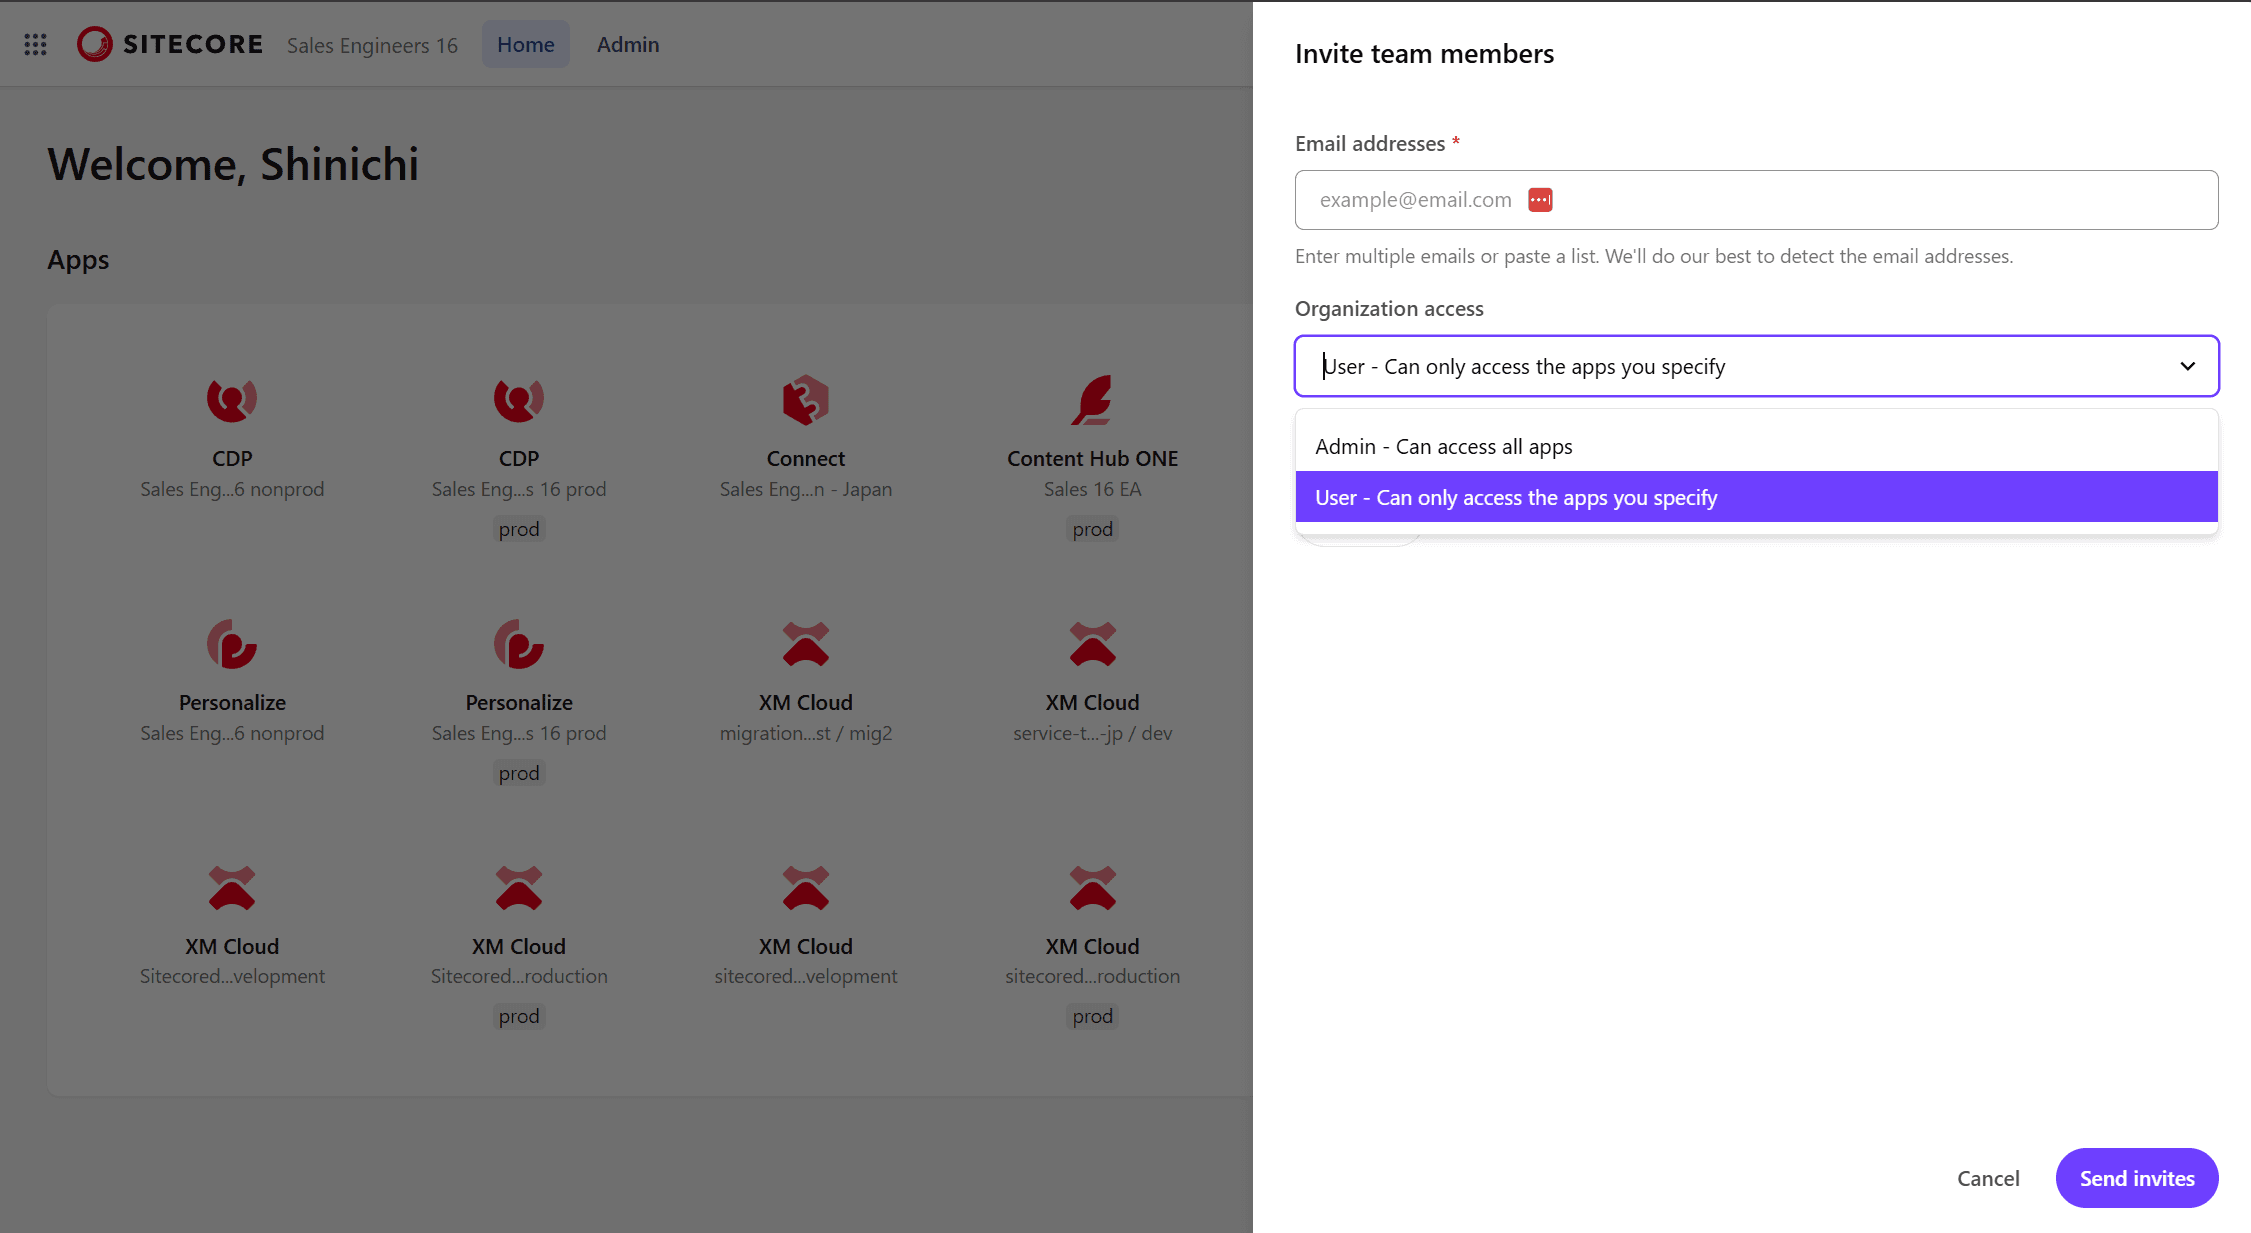The width and height of the screenshot is (2251, 1233).
Task: Open the app switcher grid icon
Action: click(36, 45)
